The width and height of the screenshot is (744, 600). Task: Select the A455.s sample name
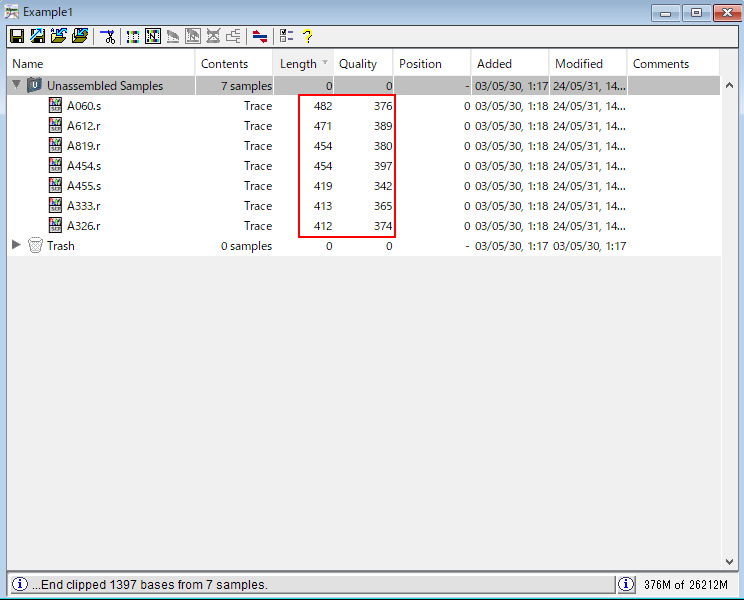click(x=84, y=185)
